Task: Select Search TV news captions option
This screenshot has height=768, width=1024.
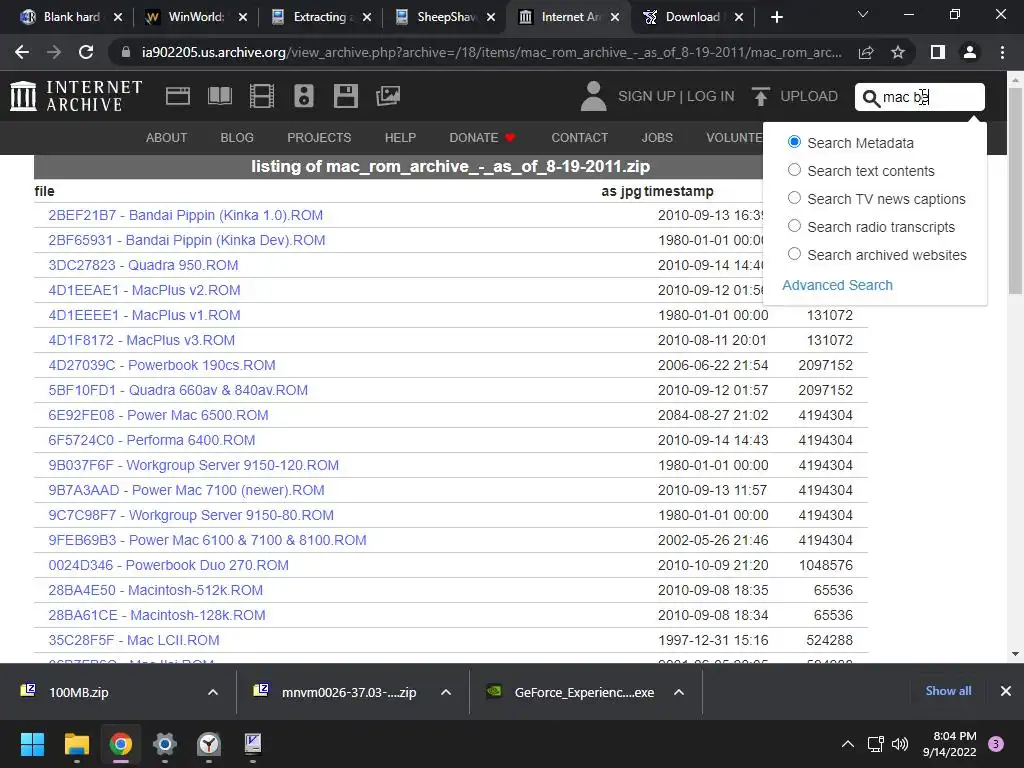Action: tap(794, 198)
